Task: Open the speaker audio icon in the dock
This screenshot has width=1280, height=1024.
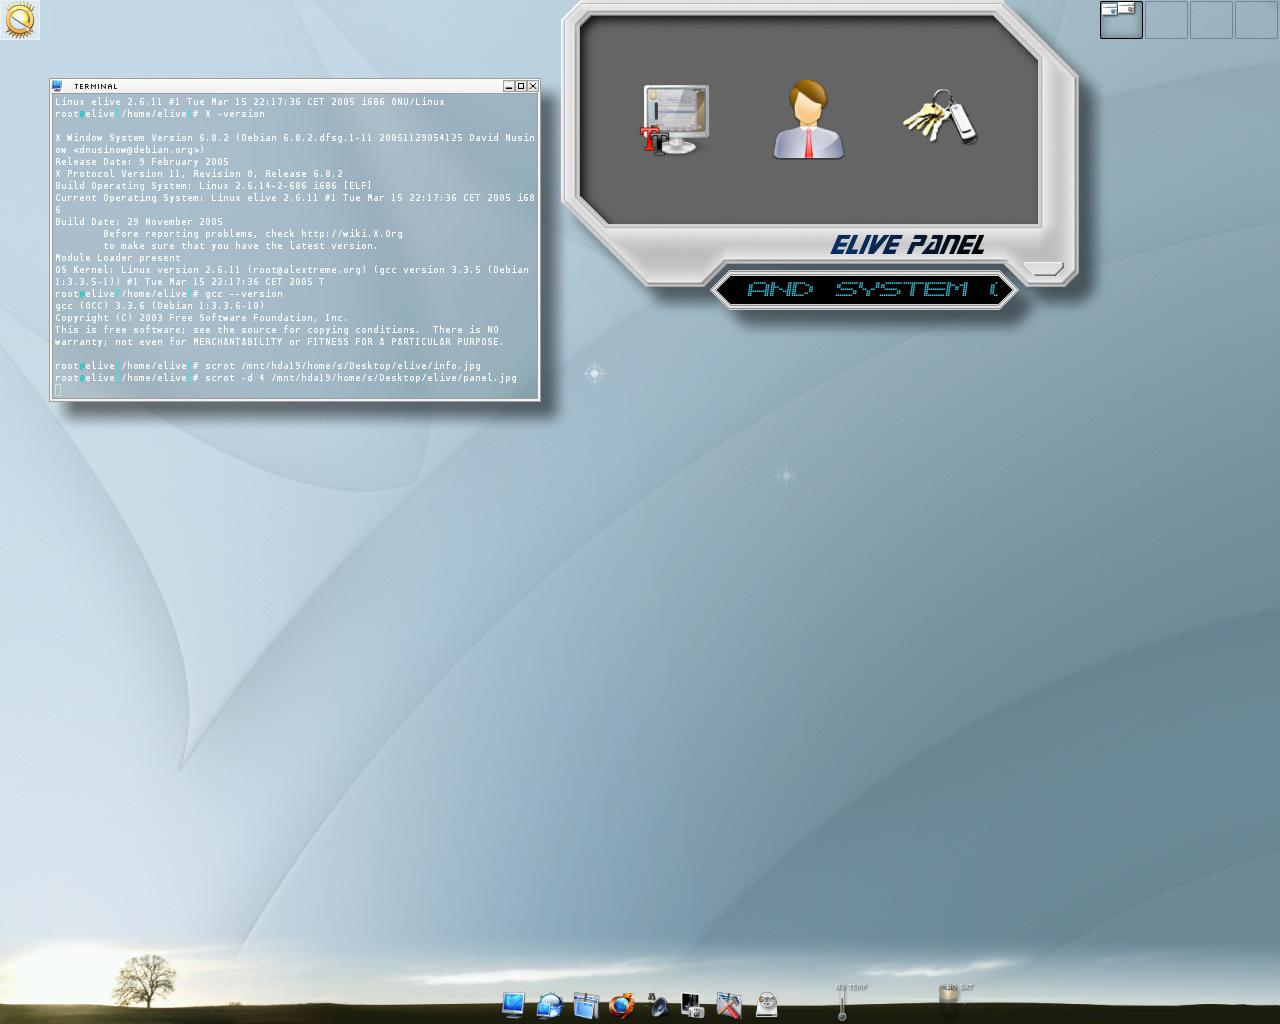Action: tap(658, 1005)
